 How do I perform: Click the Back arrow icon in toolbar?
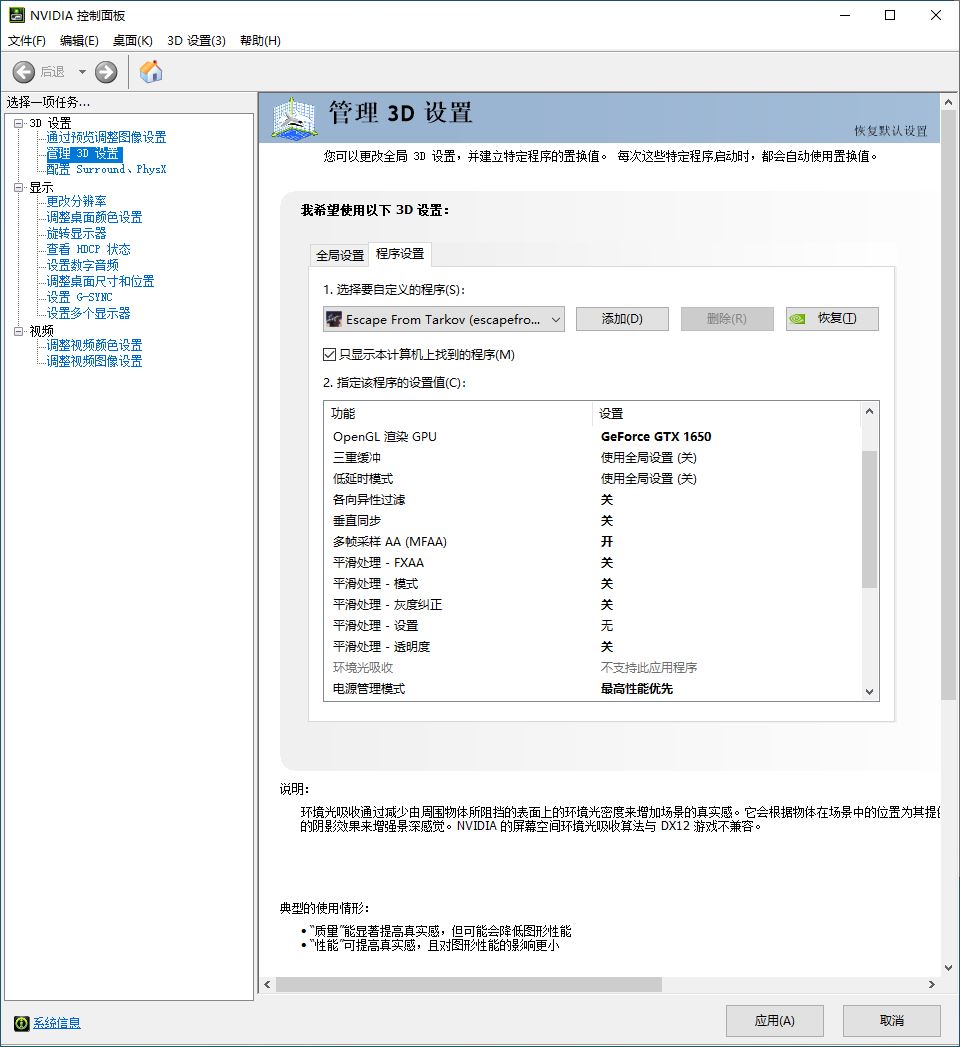point(24,71)
